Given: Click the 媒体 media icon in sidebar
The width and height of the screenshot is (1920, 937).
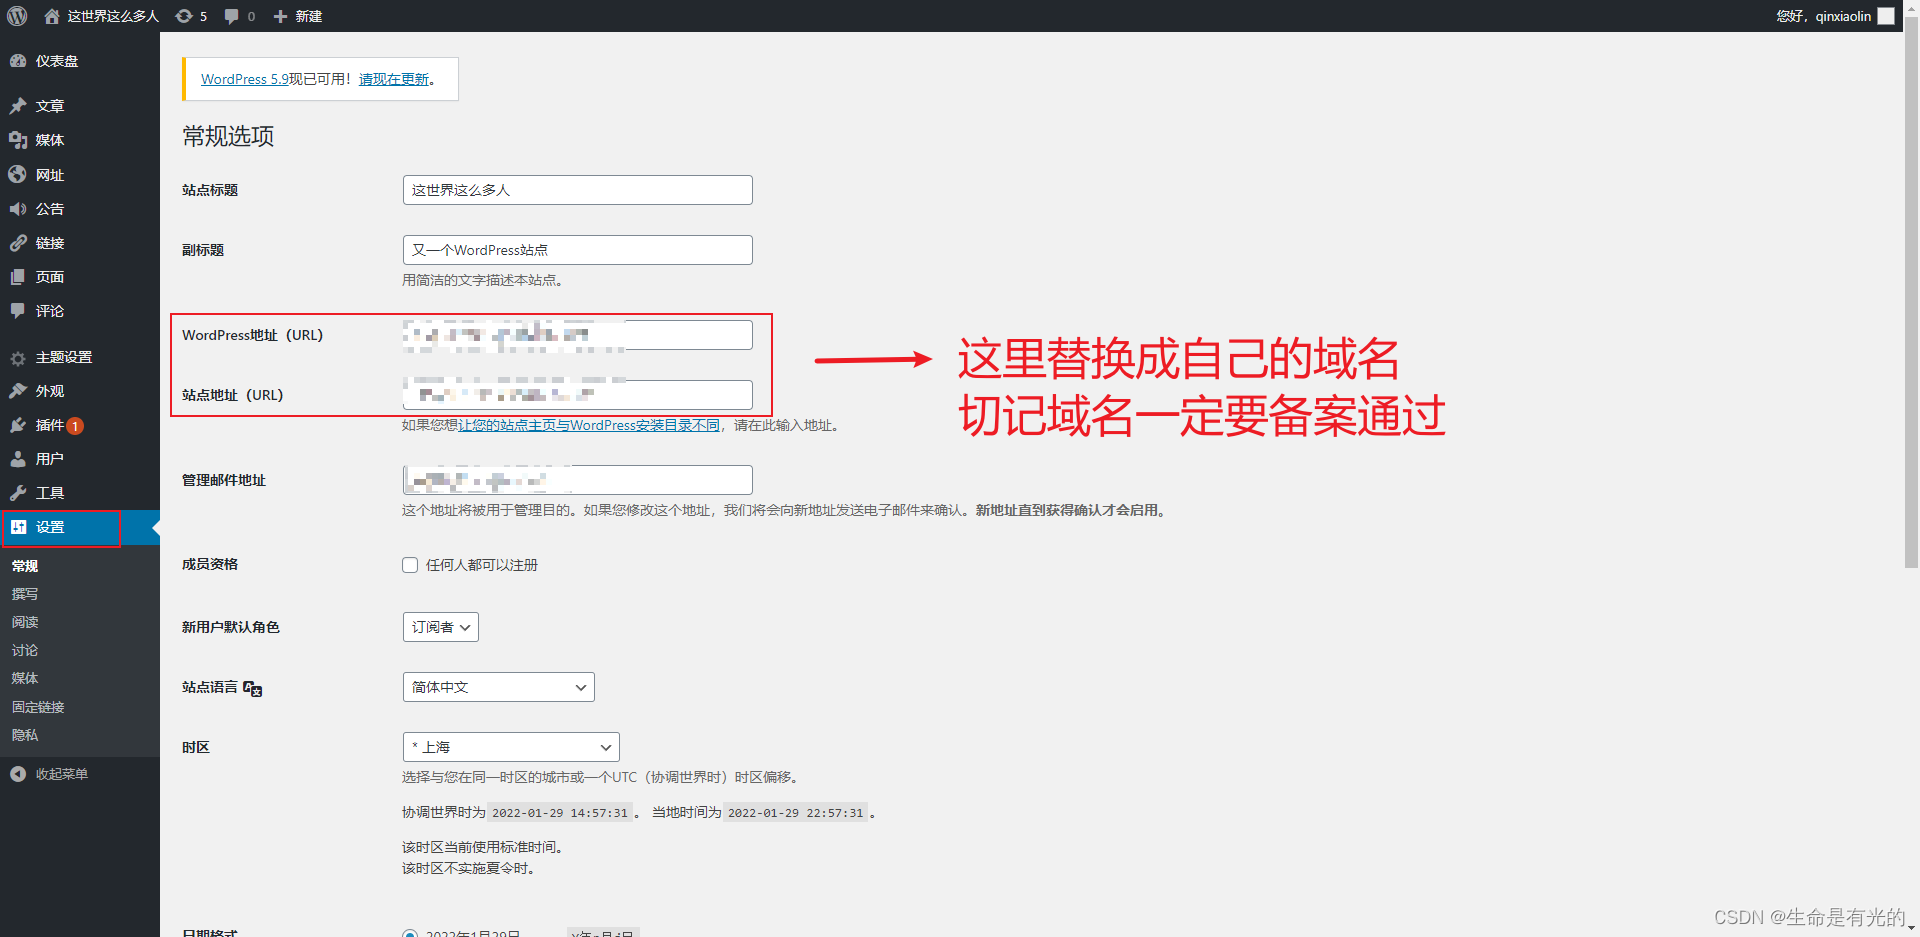Looking at the screenshot, I should 18,140.
